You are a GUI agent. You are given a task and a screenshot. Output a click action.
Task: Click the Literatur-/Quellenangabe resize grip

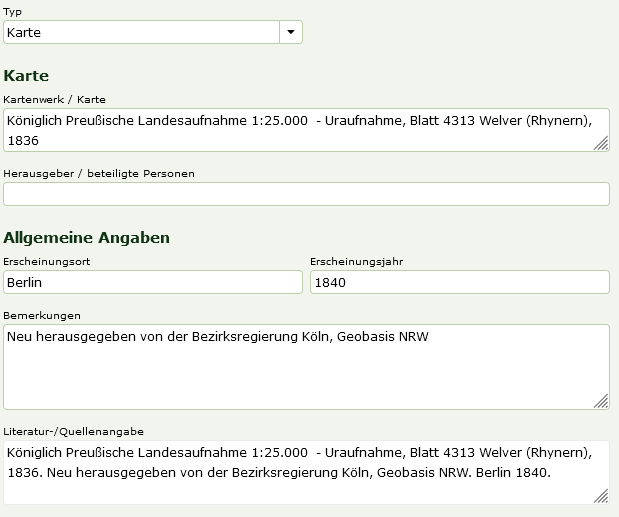tap(601, 496)
